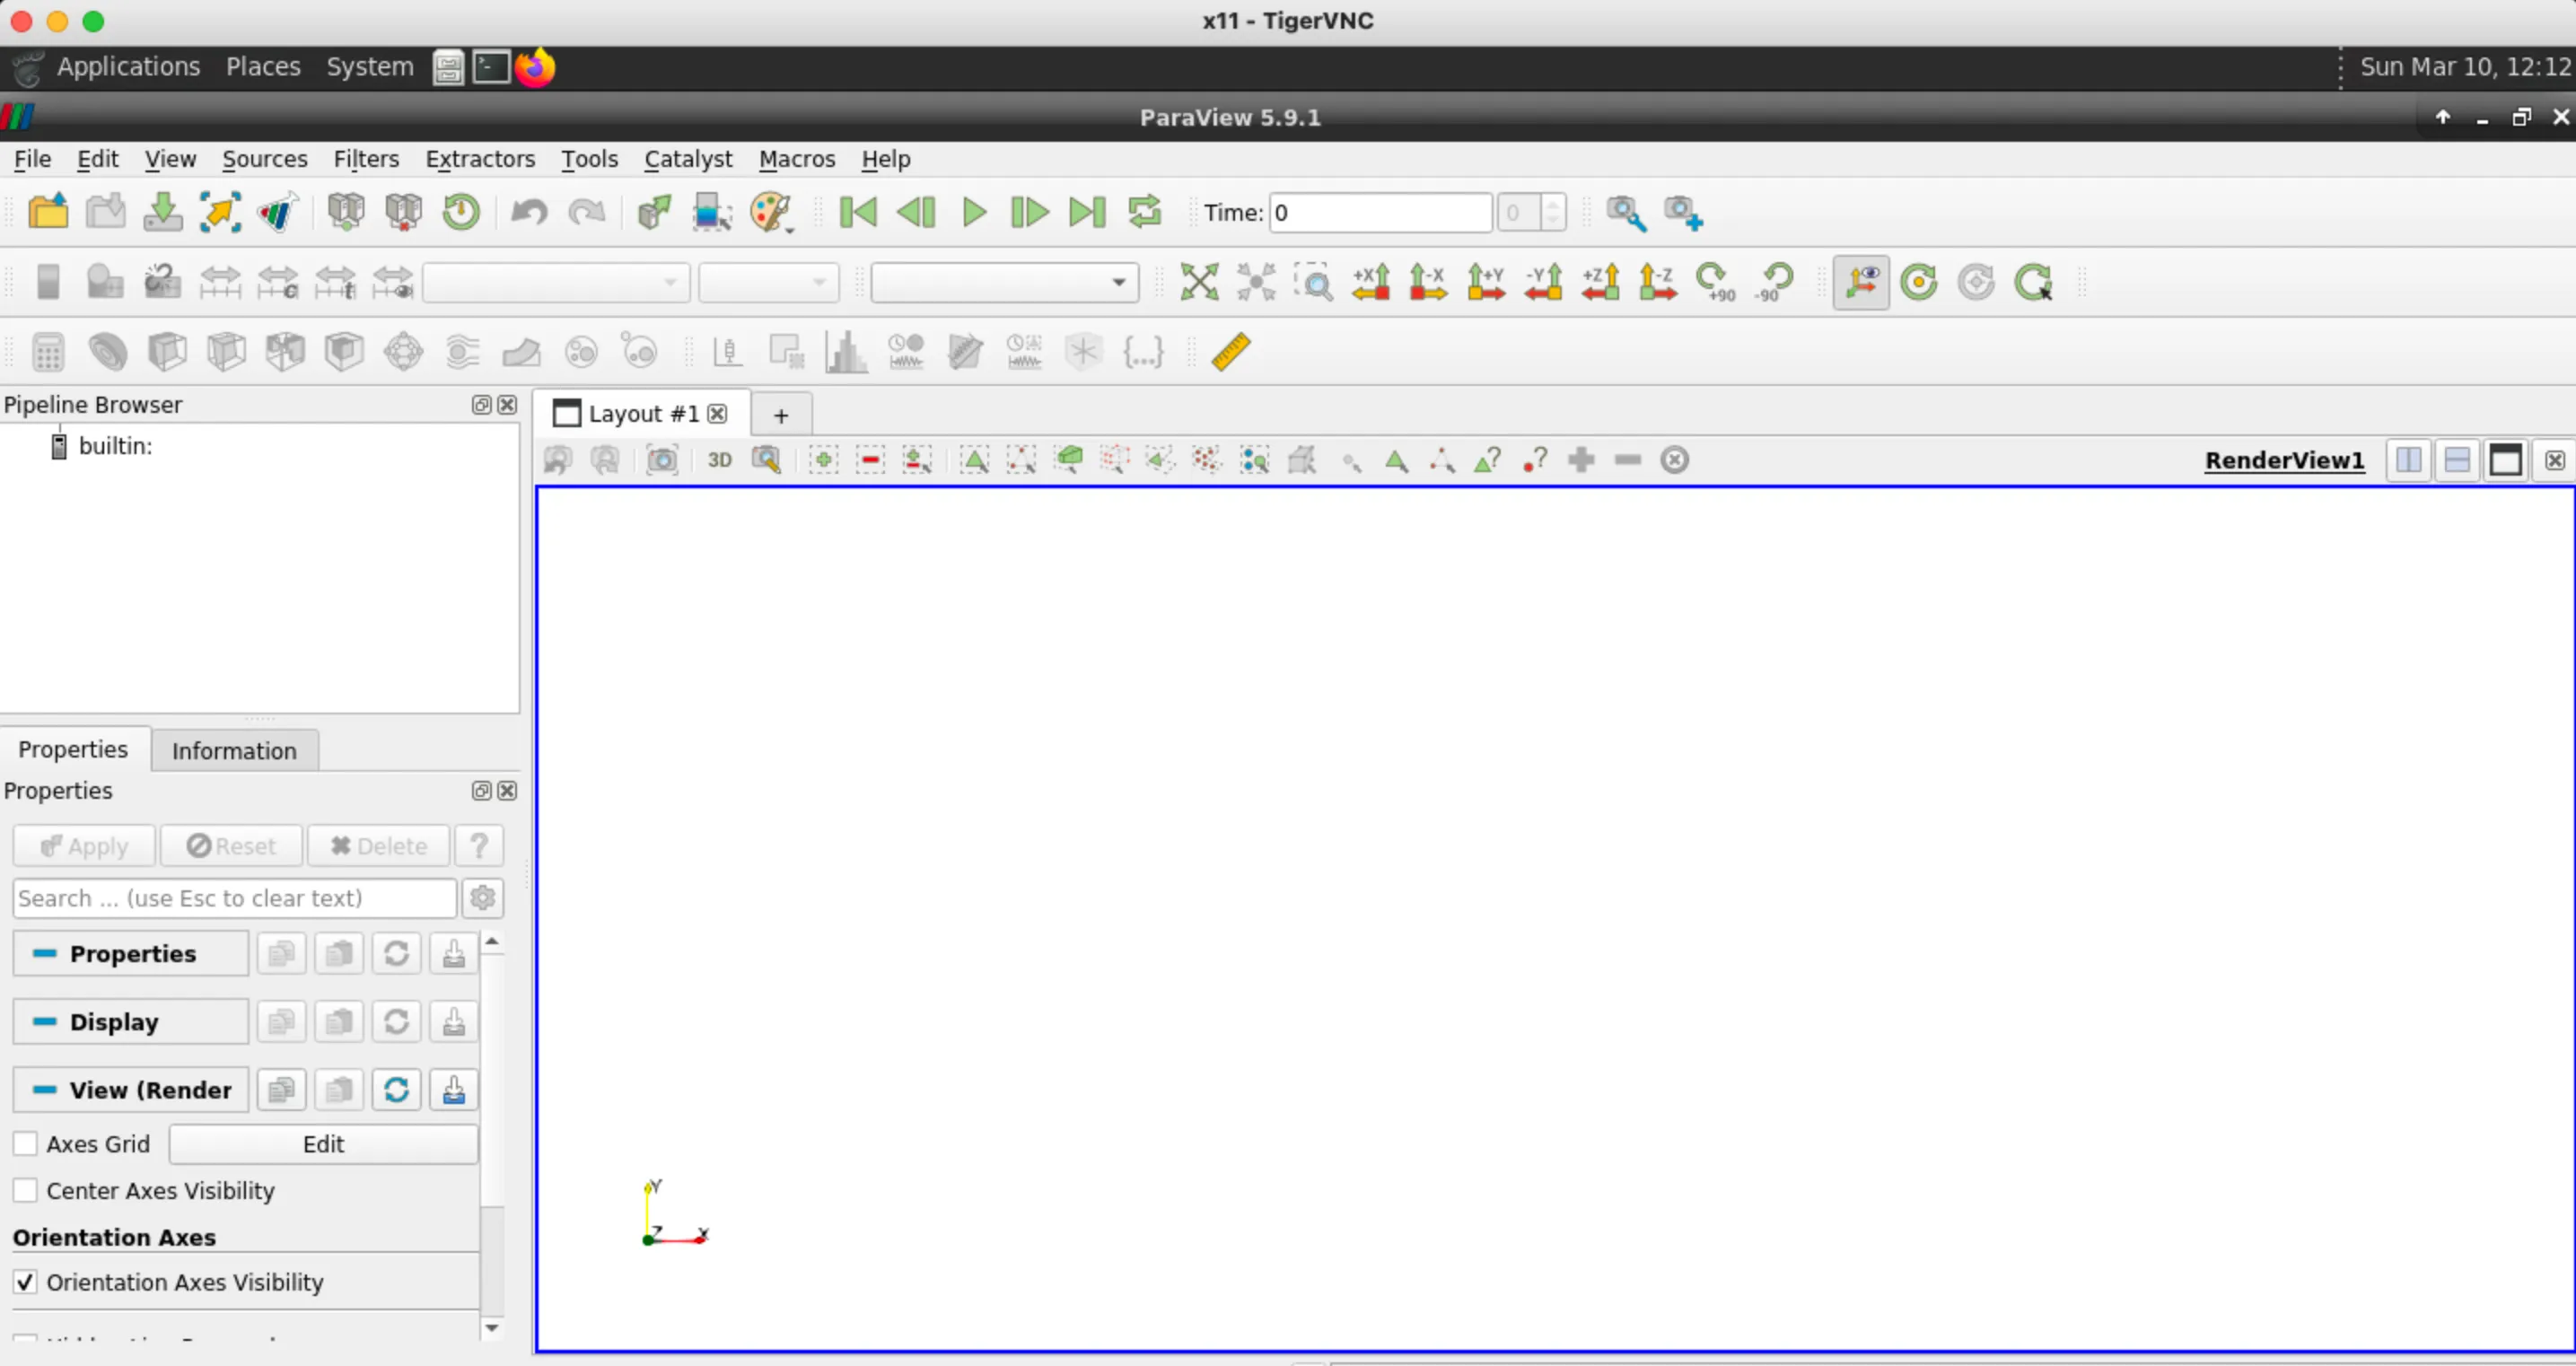2576x1366 pixels.
Task: Toggle advanced properties gear button
Action: (x=483, y=898)
